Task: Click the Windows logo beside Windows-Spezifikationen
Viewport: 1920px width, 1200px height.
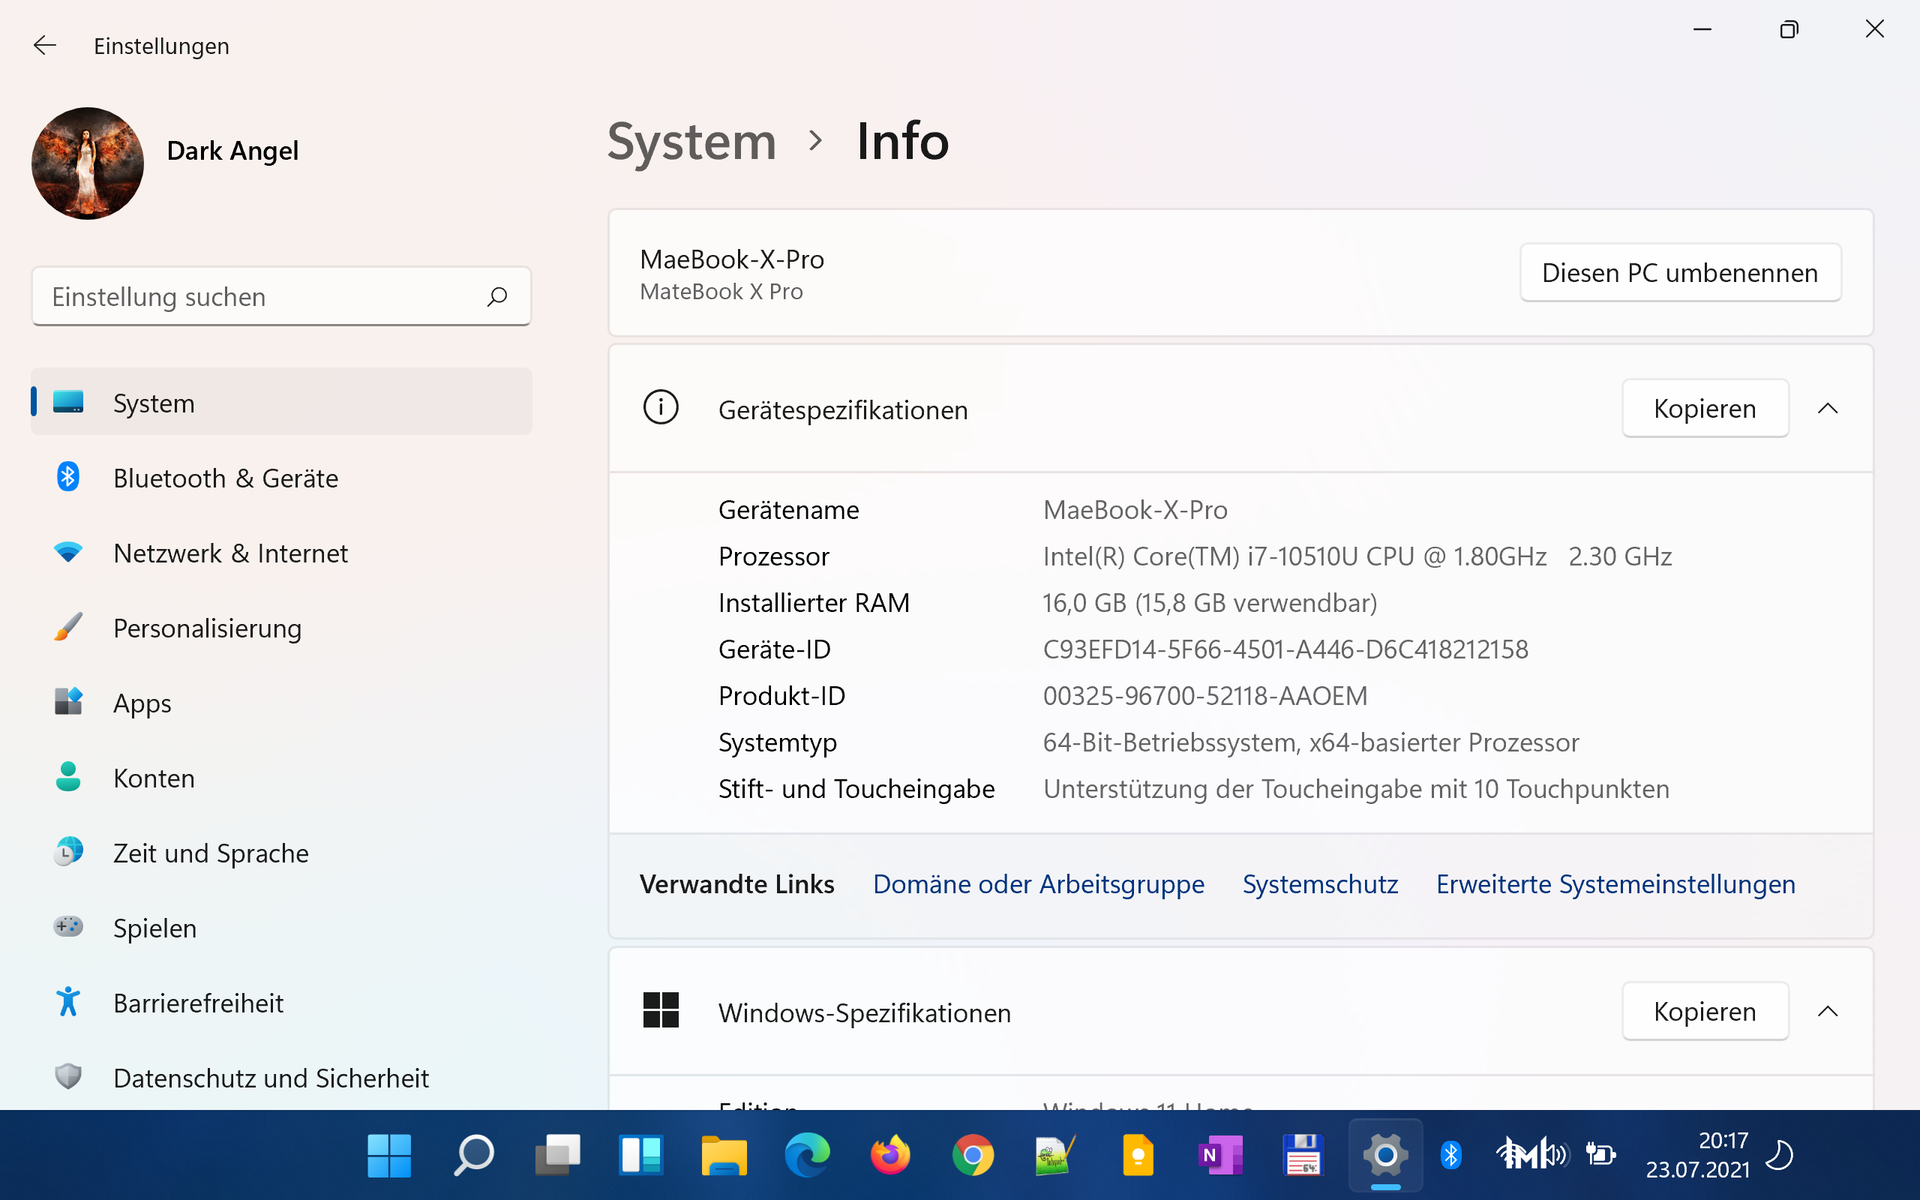Action: [661, 1011]
